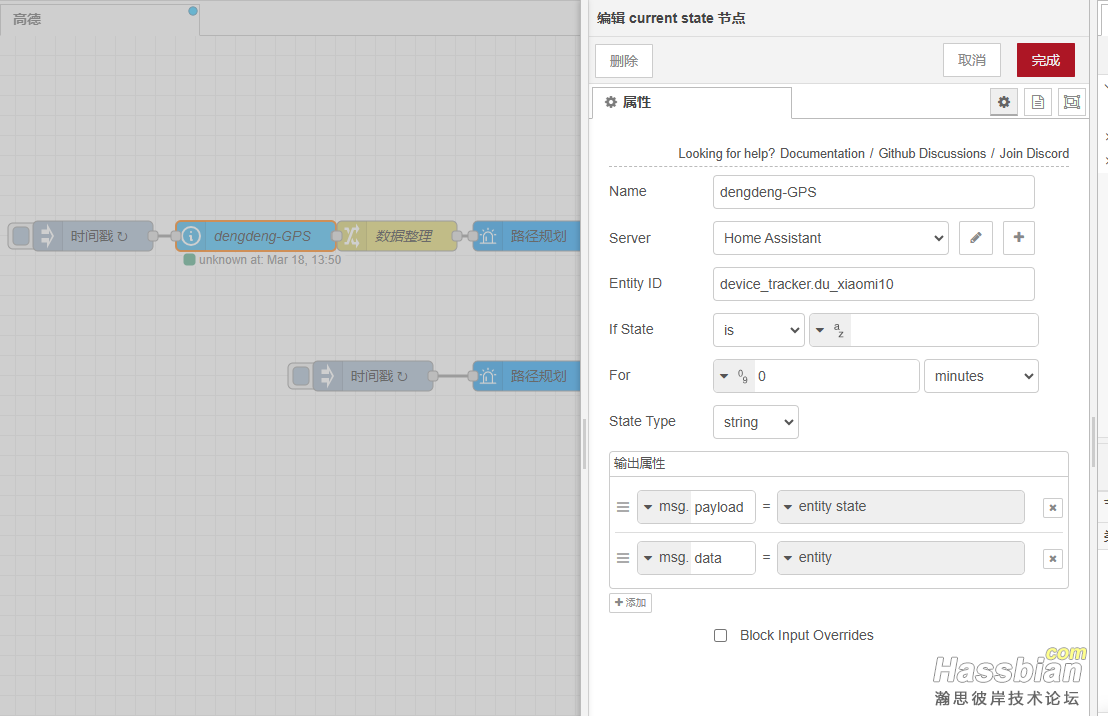Open the For value number type selector
1108x716 pixels.
point(733,376)
